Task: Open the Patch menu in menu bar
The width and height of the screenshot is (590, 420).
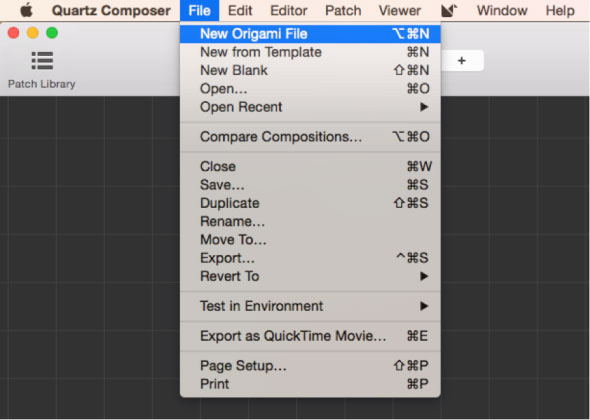Action: coord(343,11)
